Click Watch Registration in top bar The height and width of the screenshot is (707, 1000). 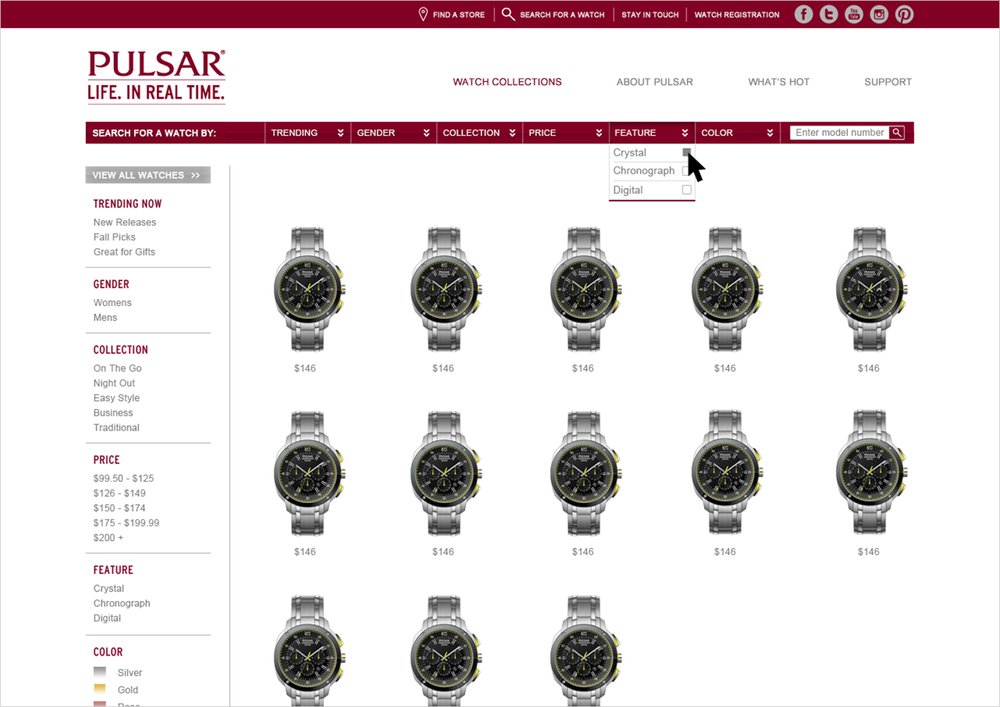[737, 15]
